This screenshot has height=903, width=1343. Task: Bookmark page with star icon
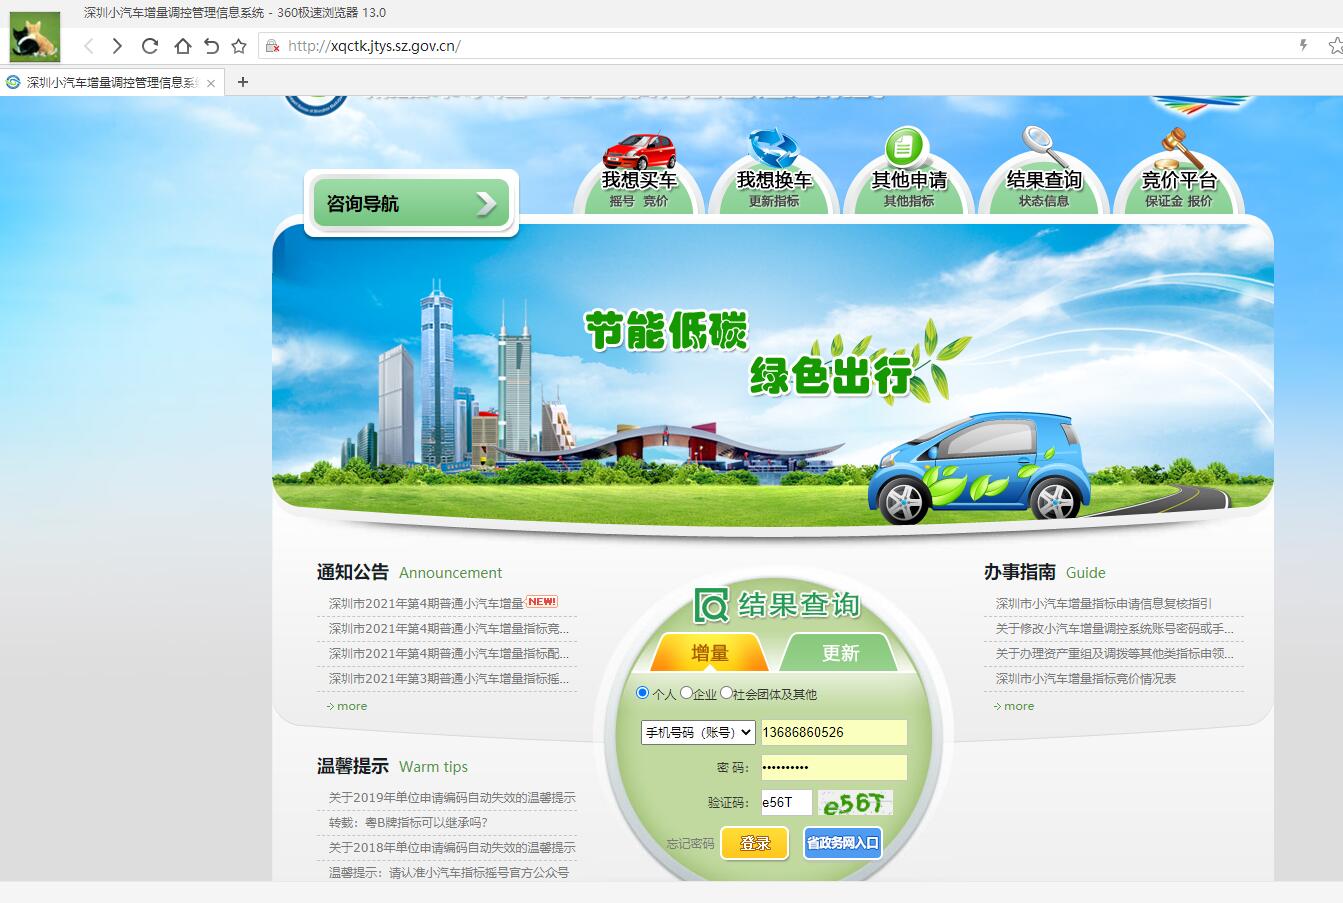239,46
